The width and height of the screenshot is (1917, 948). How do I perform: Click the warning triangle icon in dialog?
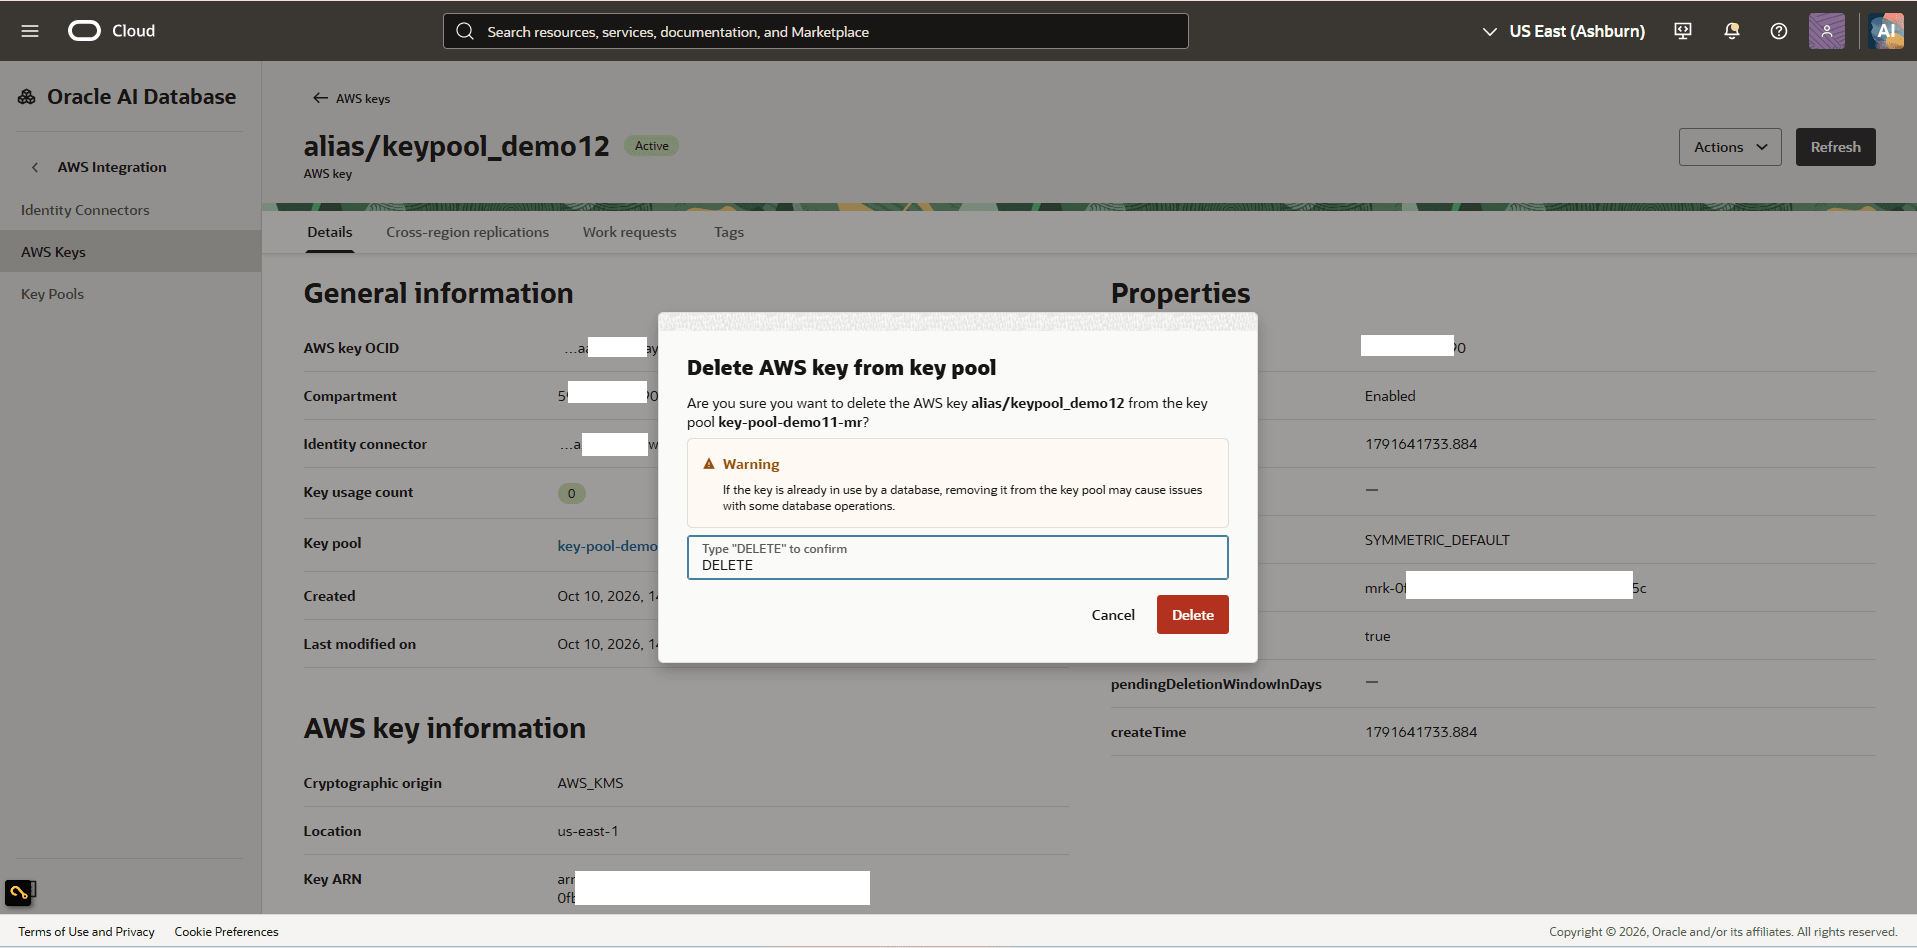pyautogui.click(x=709, y=464)
